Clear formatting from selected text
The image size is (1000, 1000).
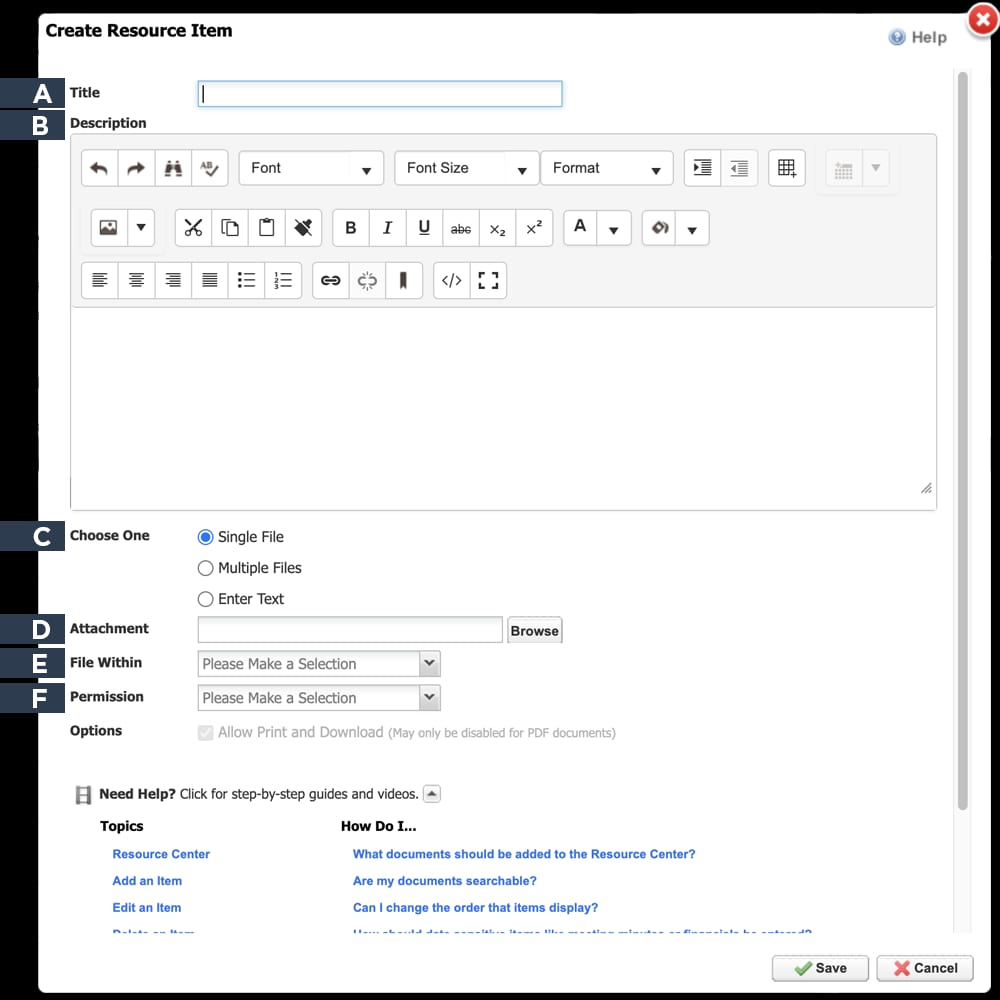coord(303,228)
